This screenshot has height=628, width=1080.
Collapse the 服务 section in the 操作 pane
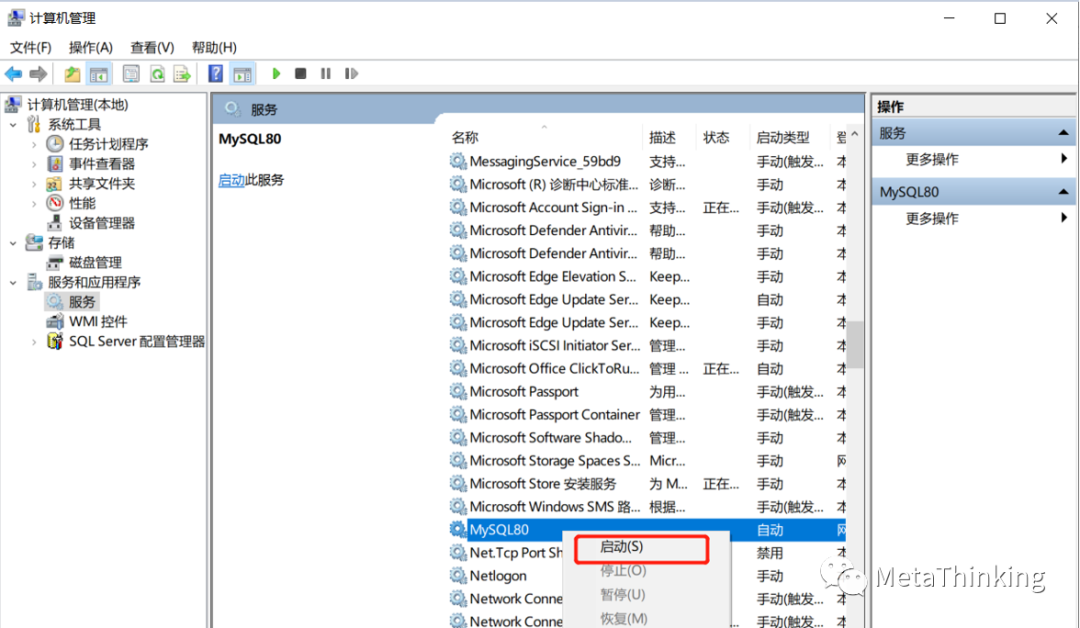(x=1063, y=132)
